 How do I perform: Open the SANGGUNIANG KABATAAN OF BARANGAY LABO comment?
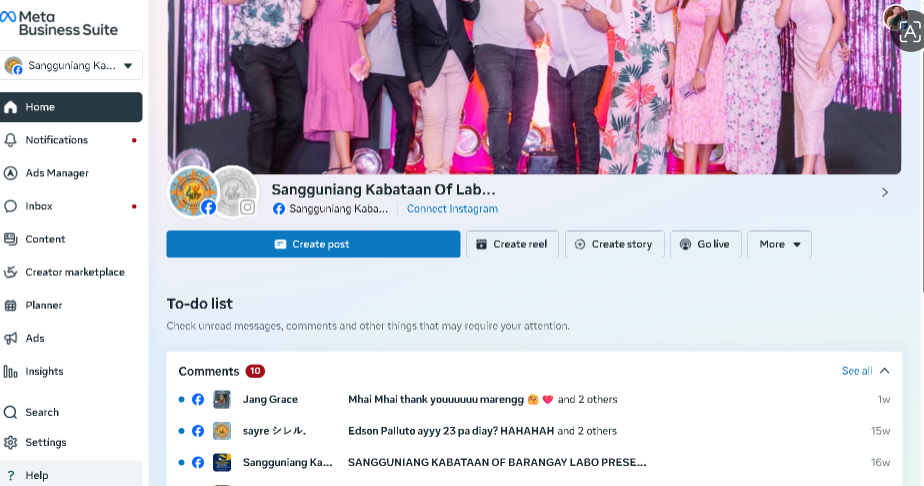[534, 462]
